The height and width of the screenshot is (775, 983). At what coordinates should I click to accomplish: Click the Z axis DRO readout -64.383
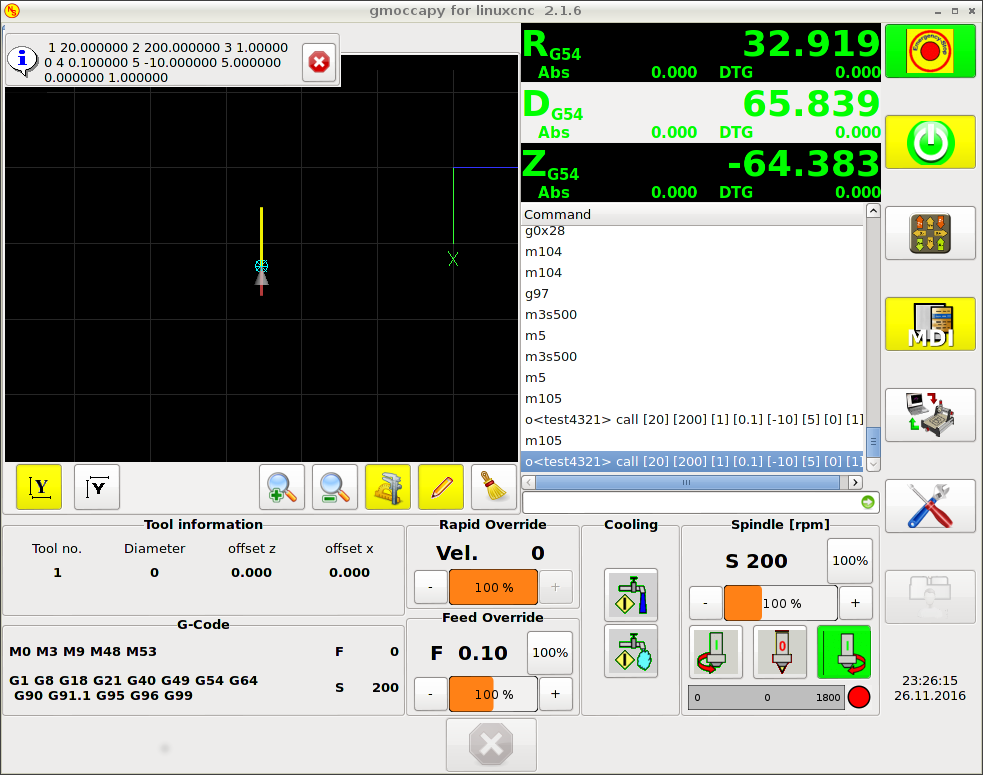(x=804, y=164)
